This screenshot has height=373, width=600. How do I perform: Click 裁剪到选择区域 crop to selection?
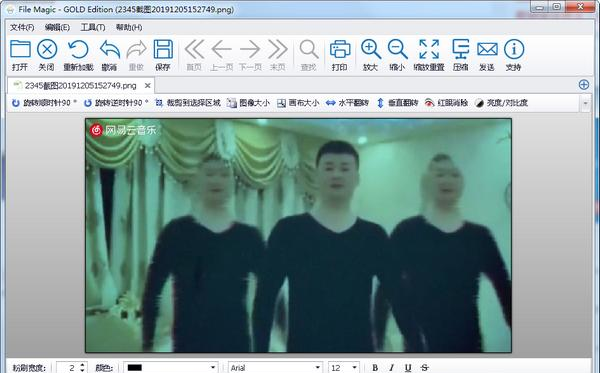point(188,103)
